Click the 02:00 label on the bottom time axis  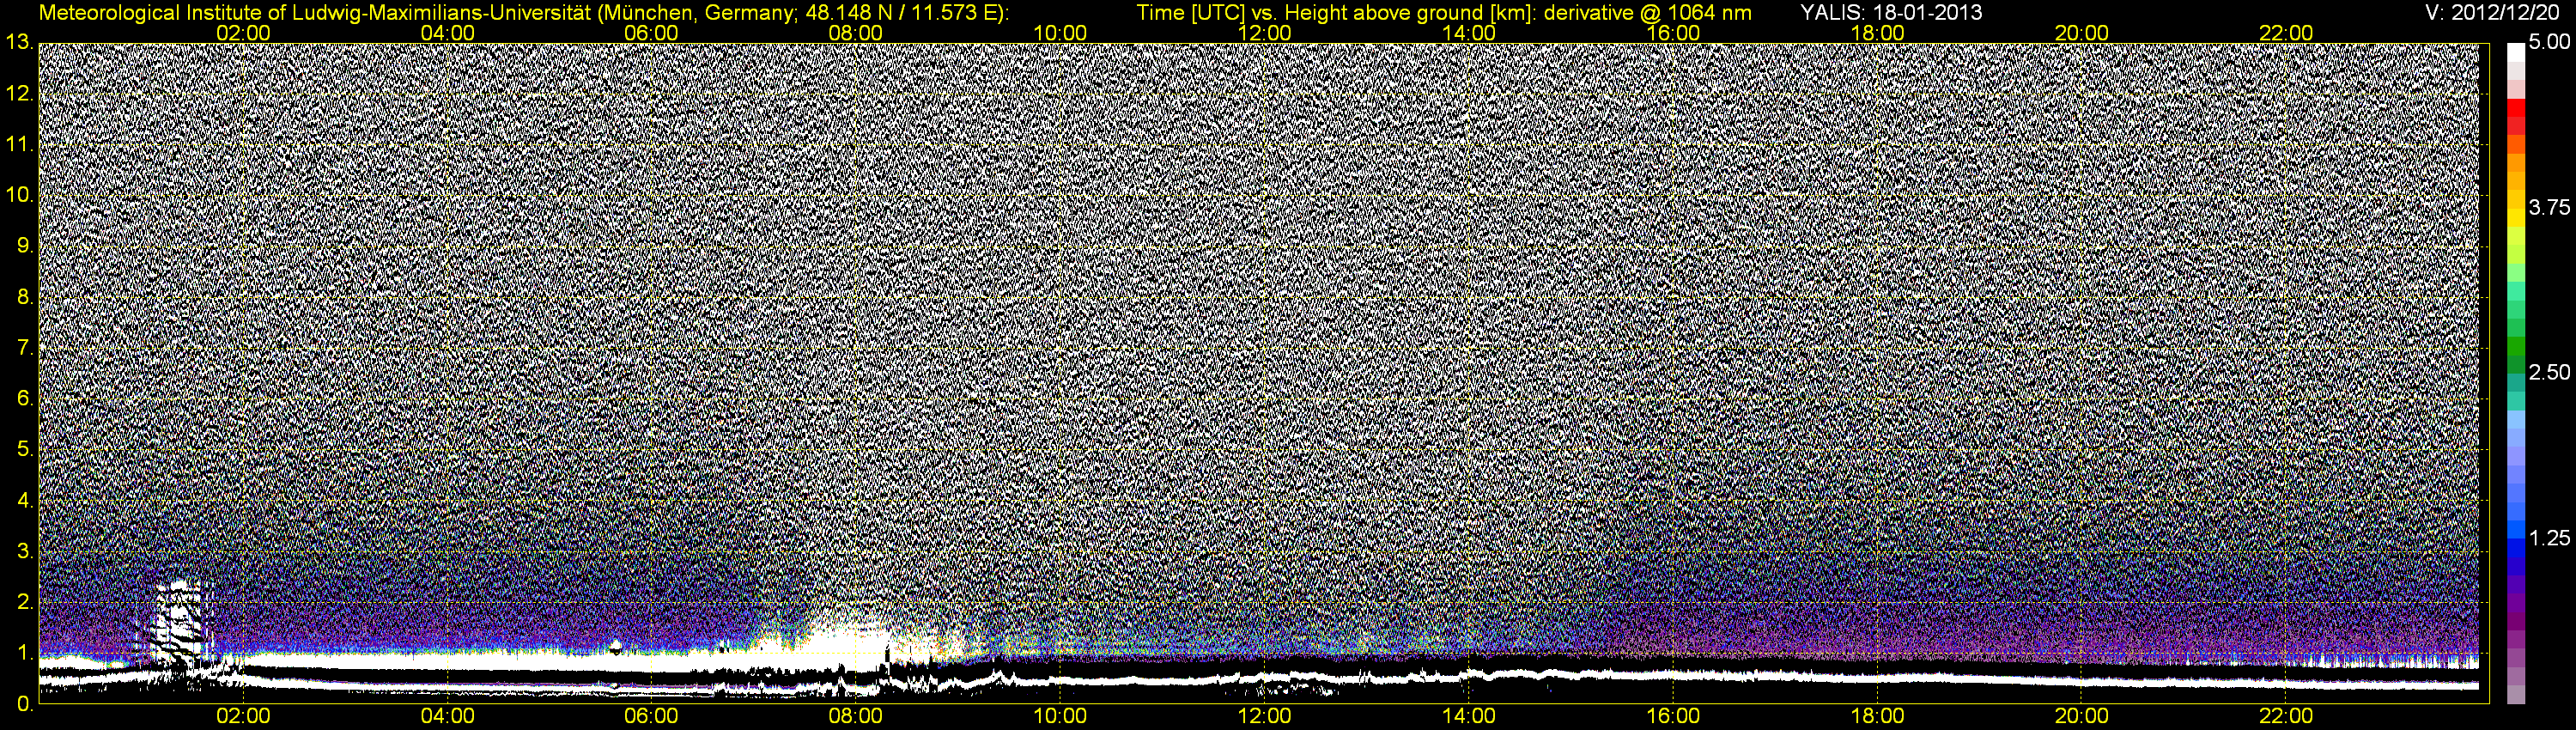(243, 716)
